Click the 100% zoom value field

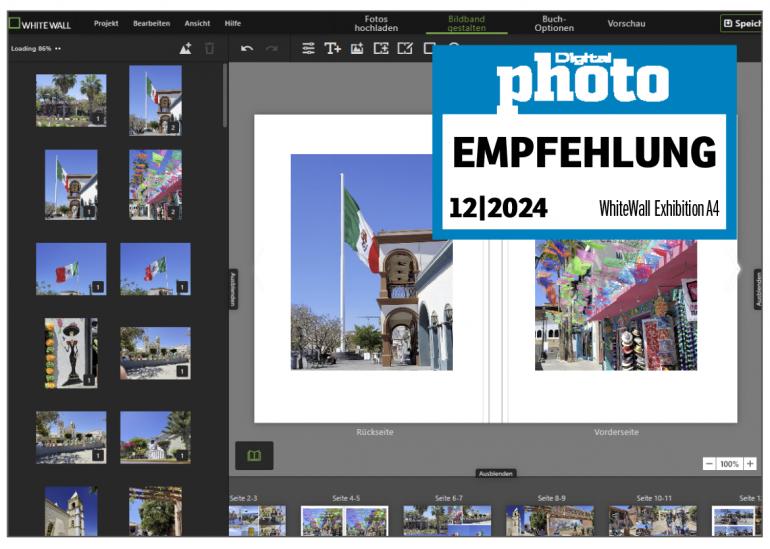tap(729, 464)
